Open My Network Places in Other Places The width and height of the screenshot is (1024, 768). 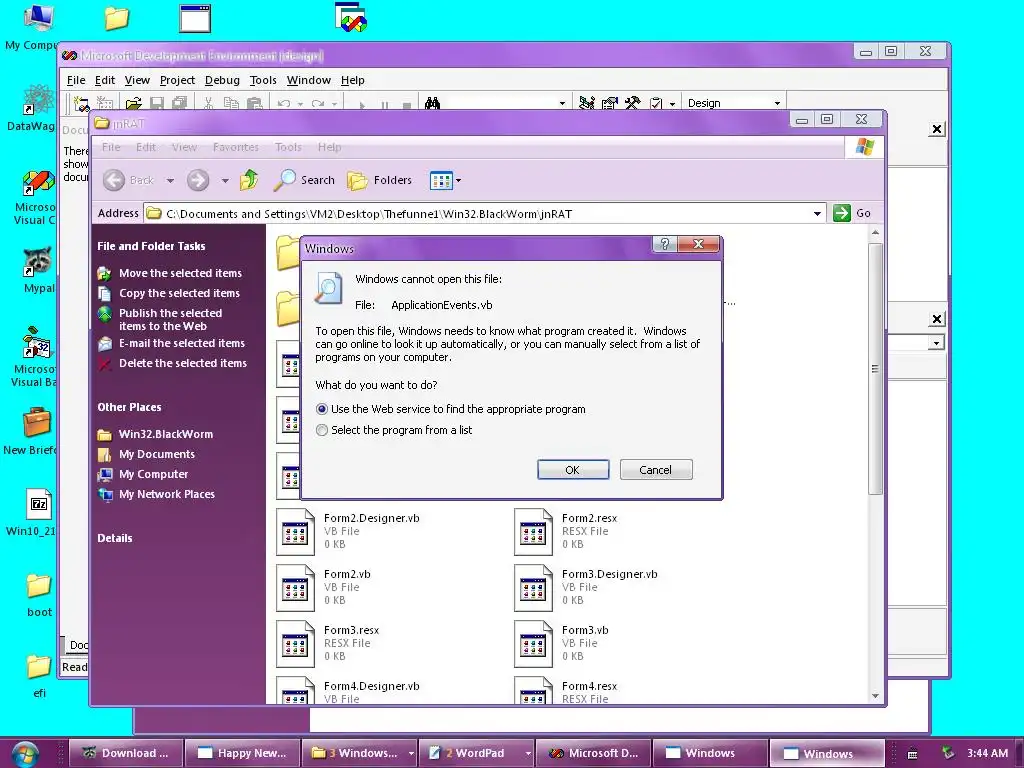(167, 494)
